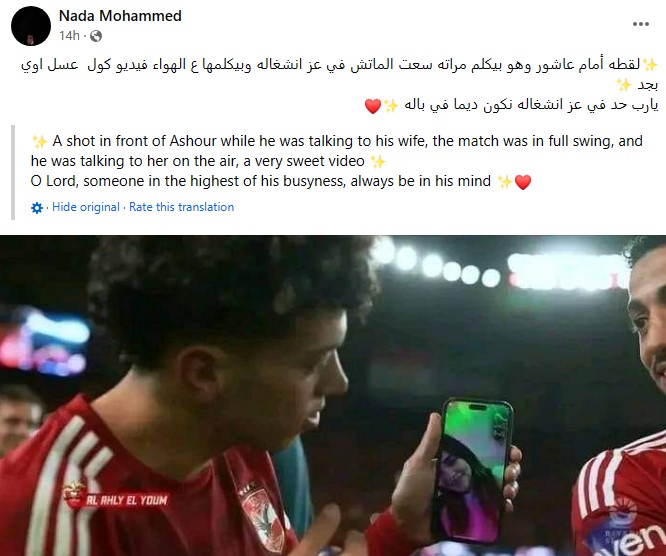
Task: Click Rate this translation link
Action: click(x=181, y=207)
